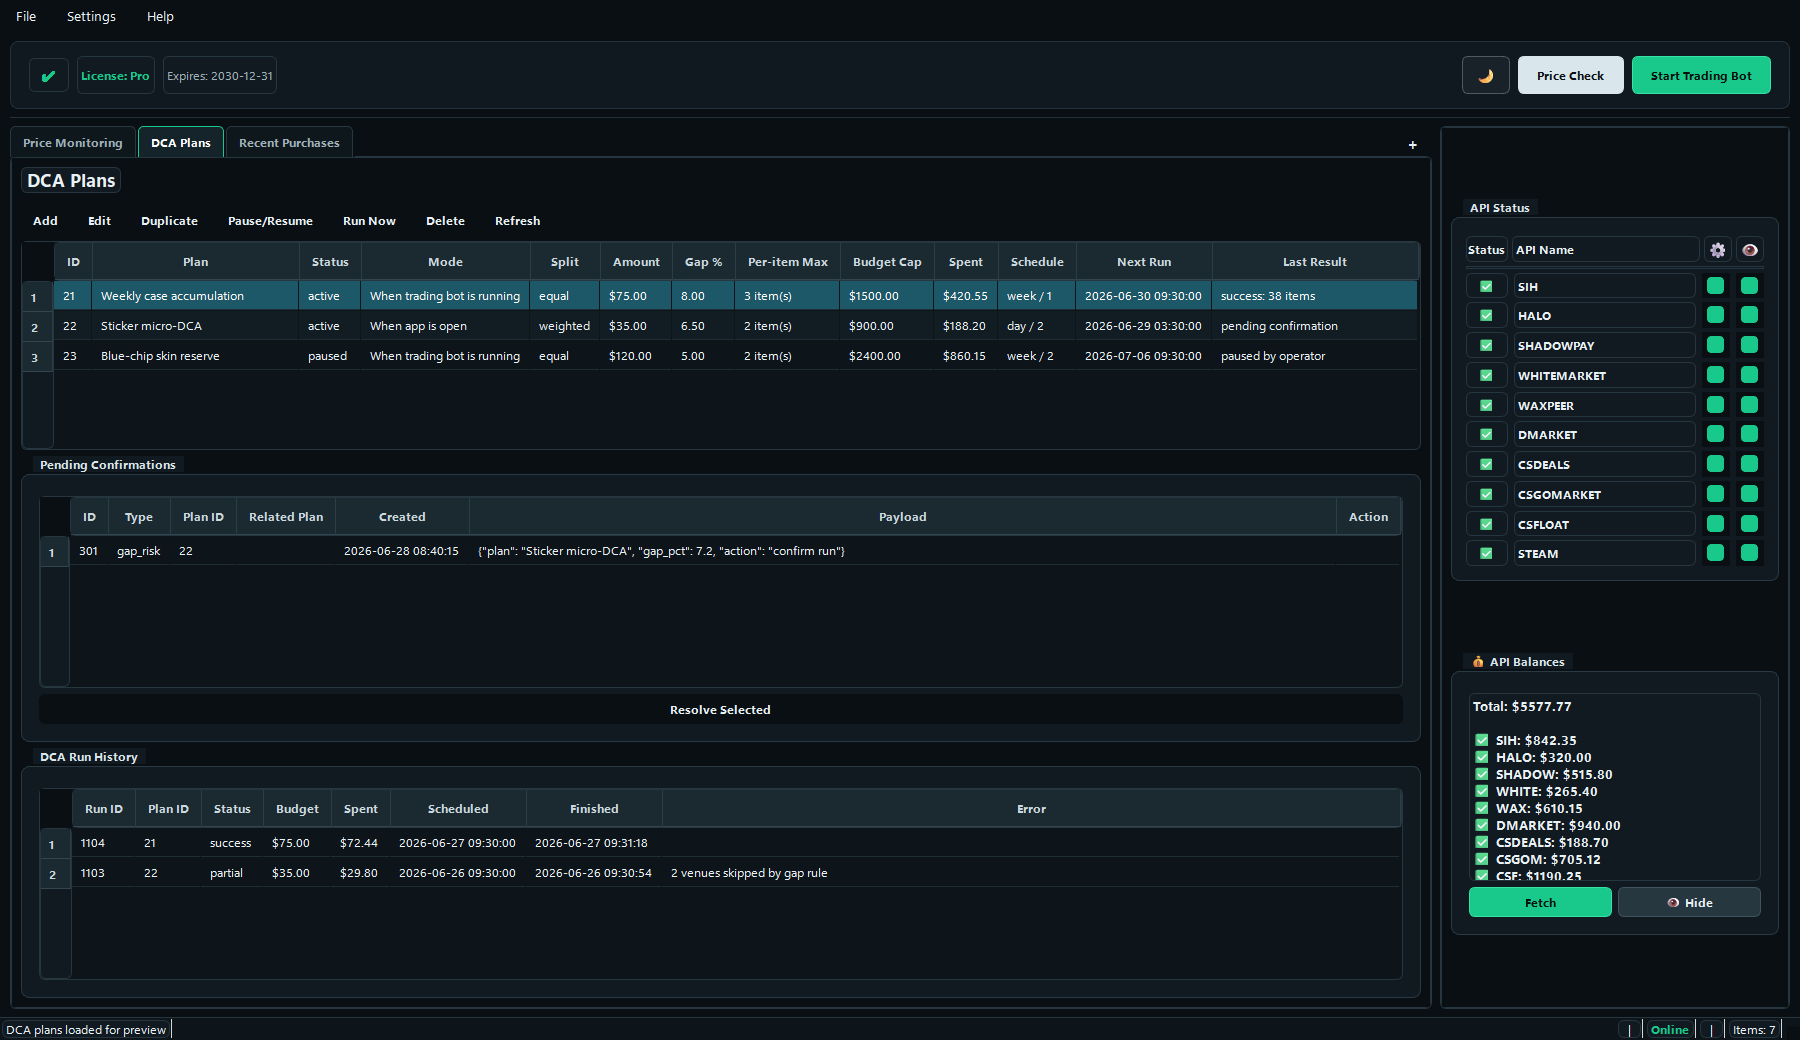Click first green indicator for SIH
The height and width of the screenshot is (1040, 1800).
(x=1715, y=286)
